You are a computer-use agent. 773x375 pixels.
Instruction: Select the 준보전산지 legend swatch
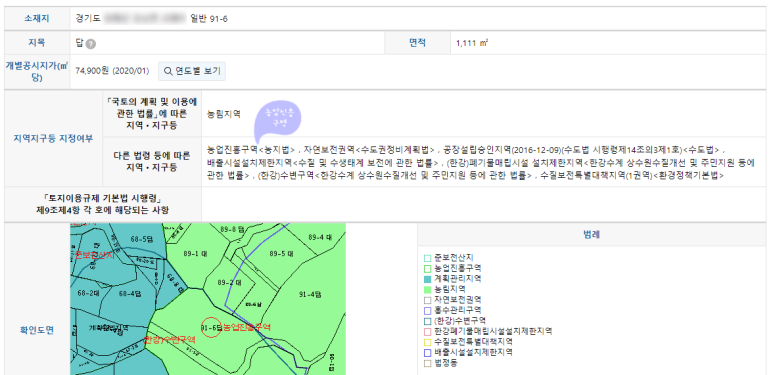427,258
